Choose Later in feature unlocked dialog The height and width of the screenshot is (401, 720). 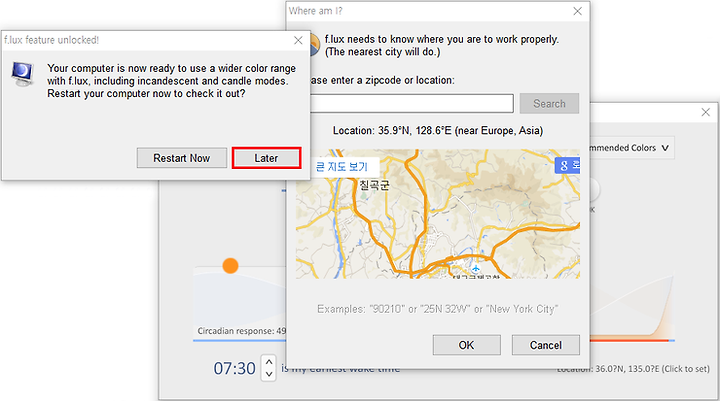point(266,158)
